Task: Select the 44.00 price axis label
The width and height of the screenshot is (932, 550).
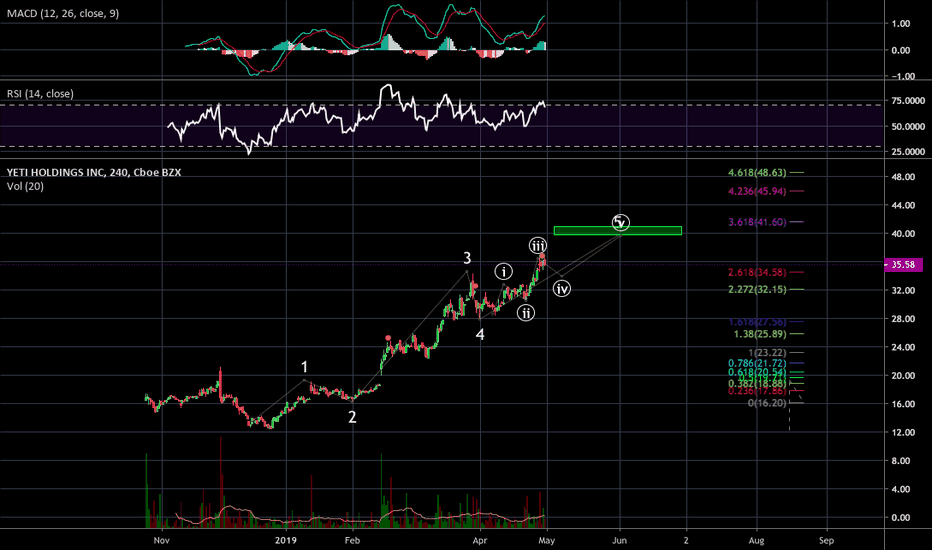Action: 903,206
